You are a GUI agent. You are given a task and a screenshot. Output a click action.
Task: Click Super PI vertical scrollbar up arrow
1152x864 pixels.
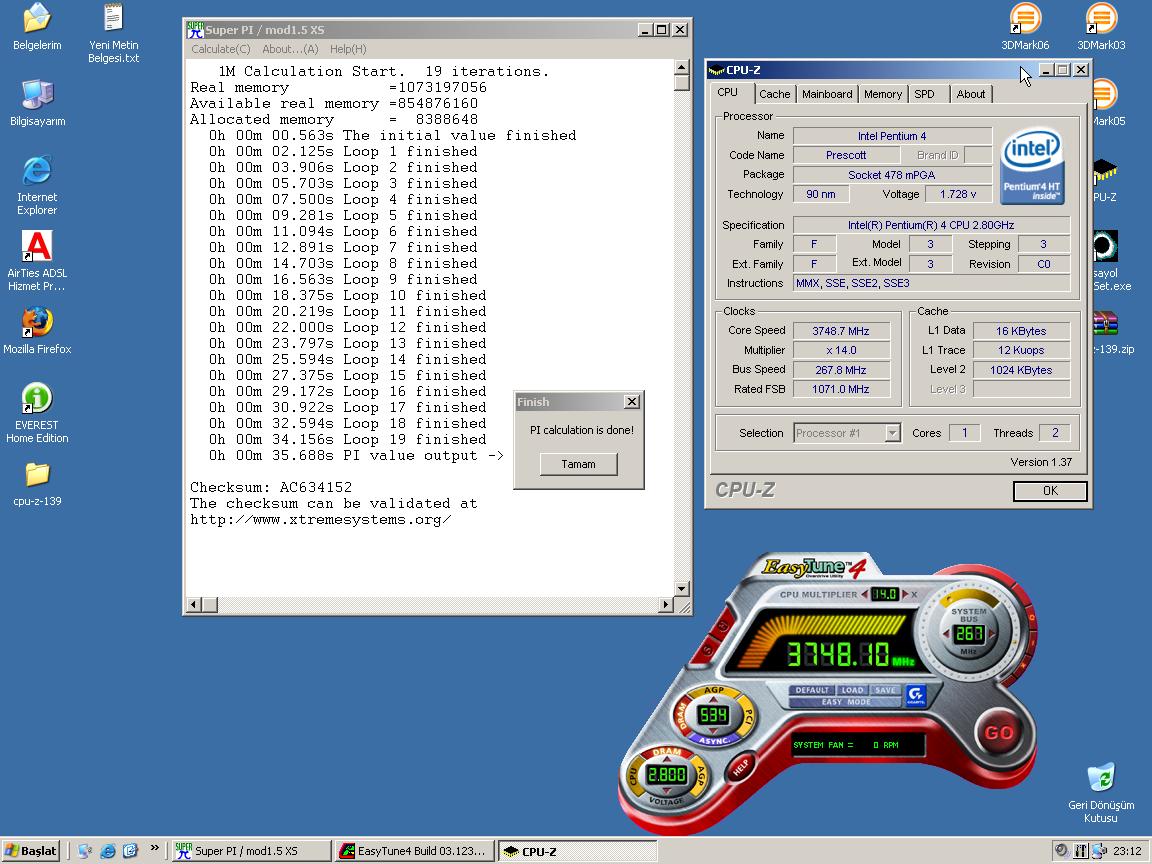pyautogui.click(x=682, y=67)
